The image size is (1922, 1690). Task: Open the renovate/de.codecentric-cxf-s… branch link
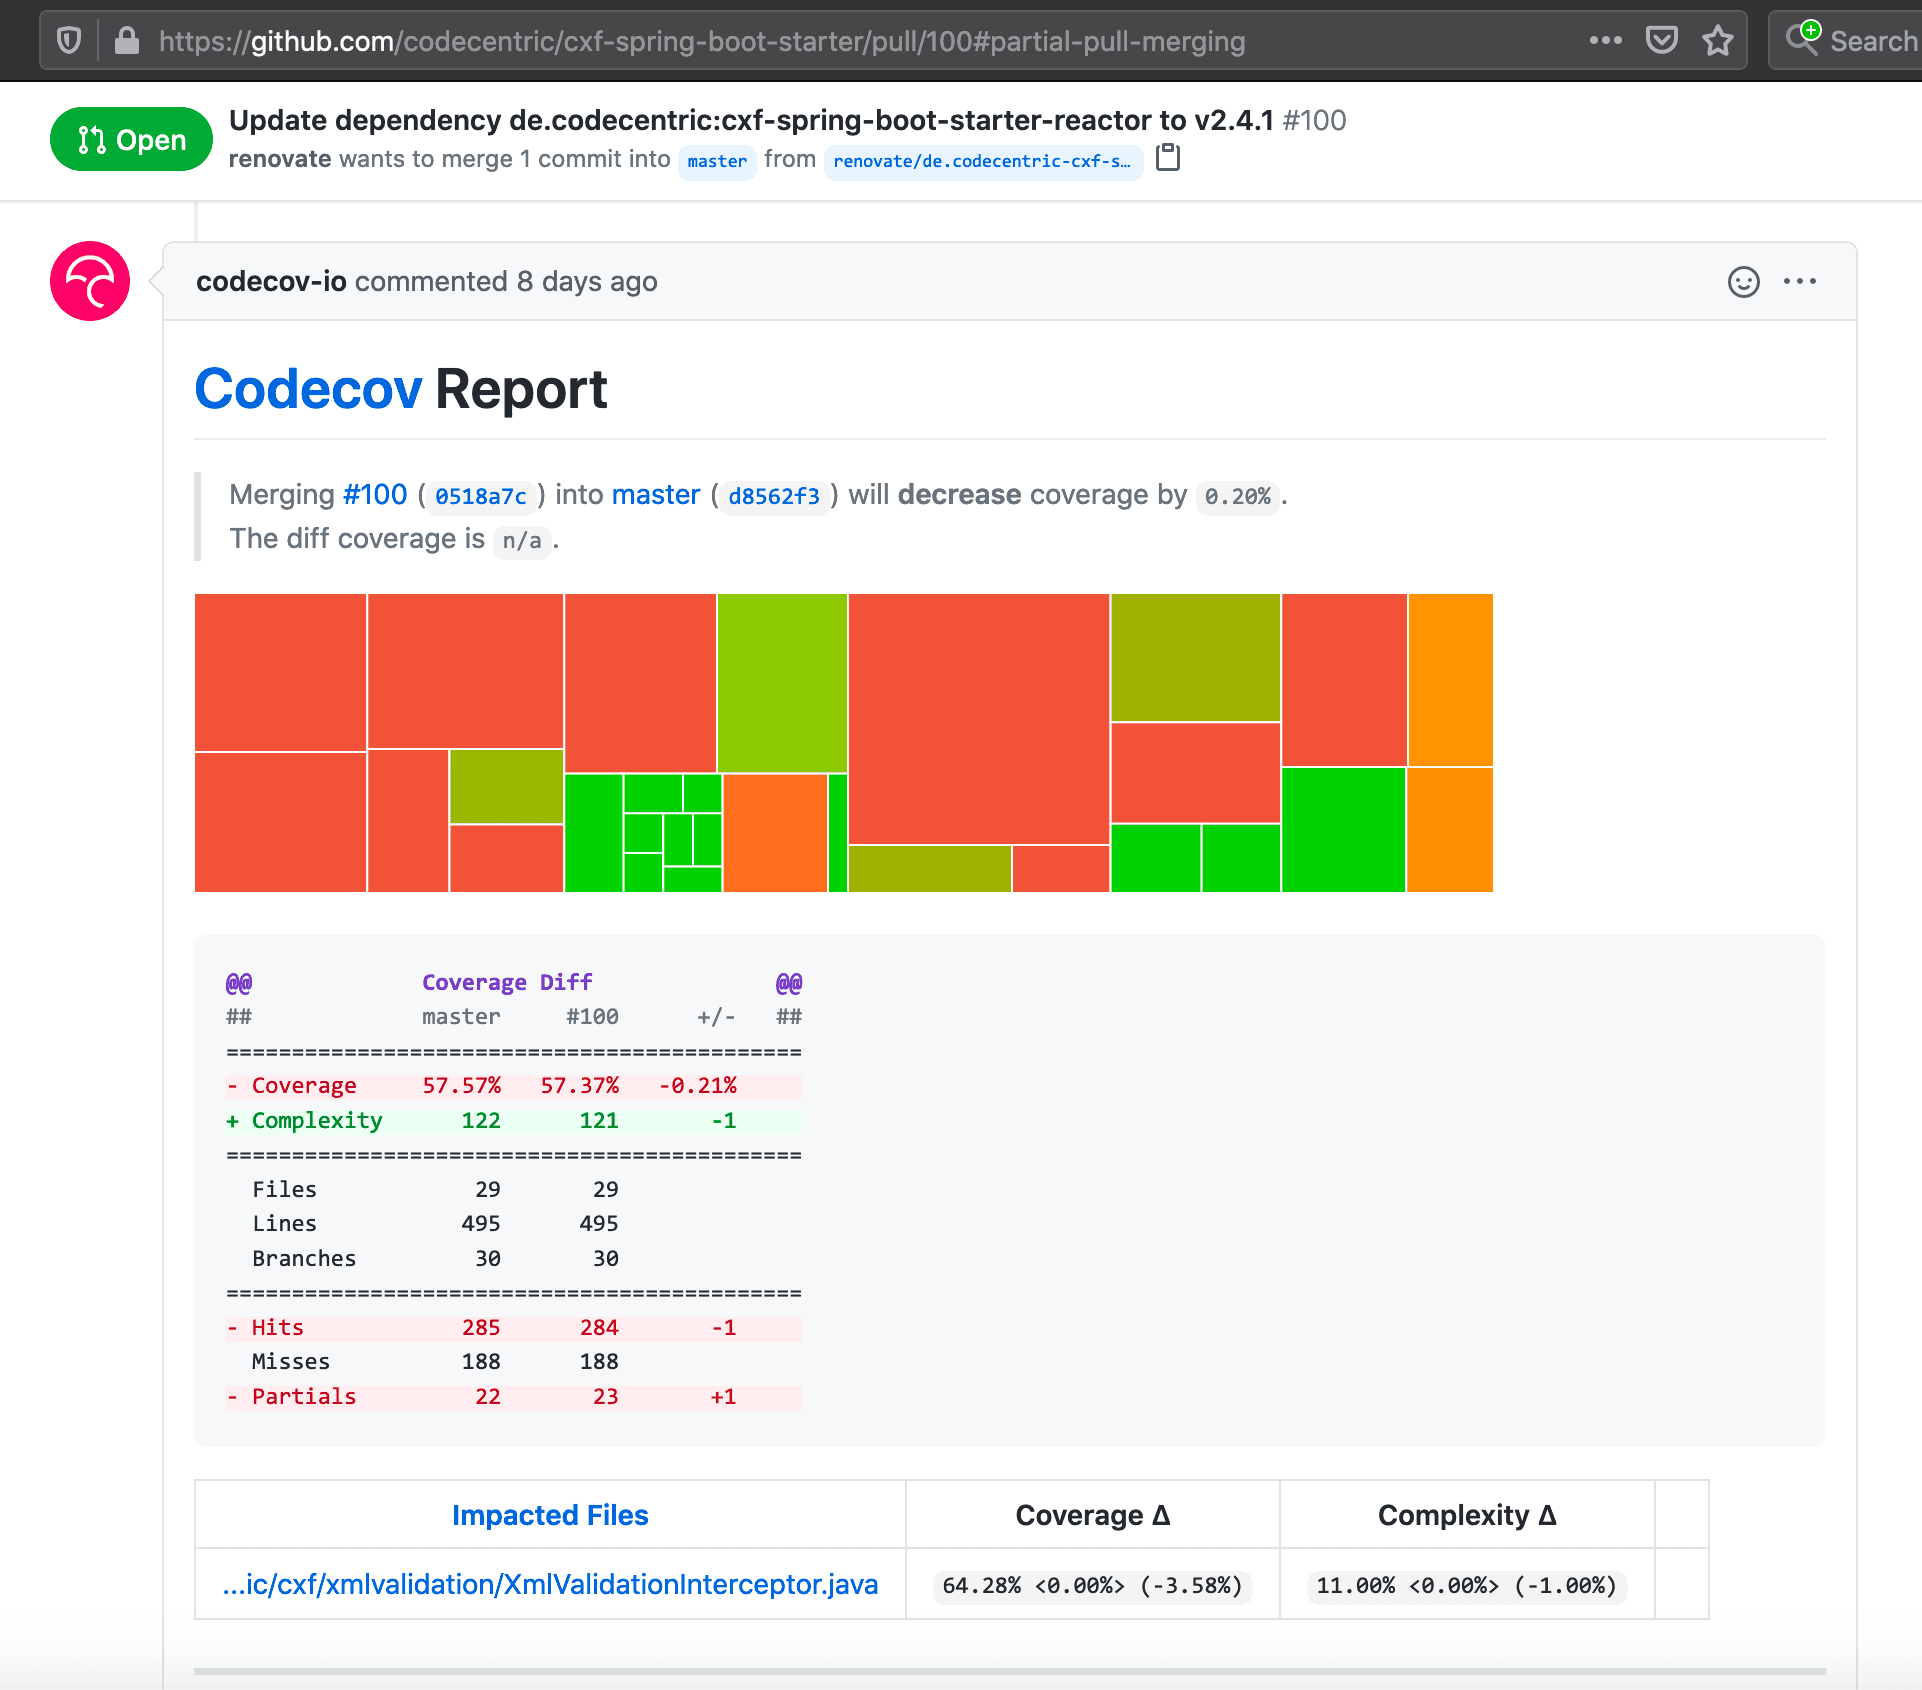coord(981,161)
